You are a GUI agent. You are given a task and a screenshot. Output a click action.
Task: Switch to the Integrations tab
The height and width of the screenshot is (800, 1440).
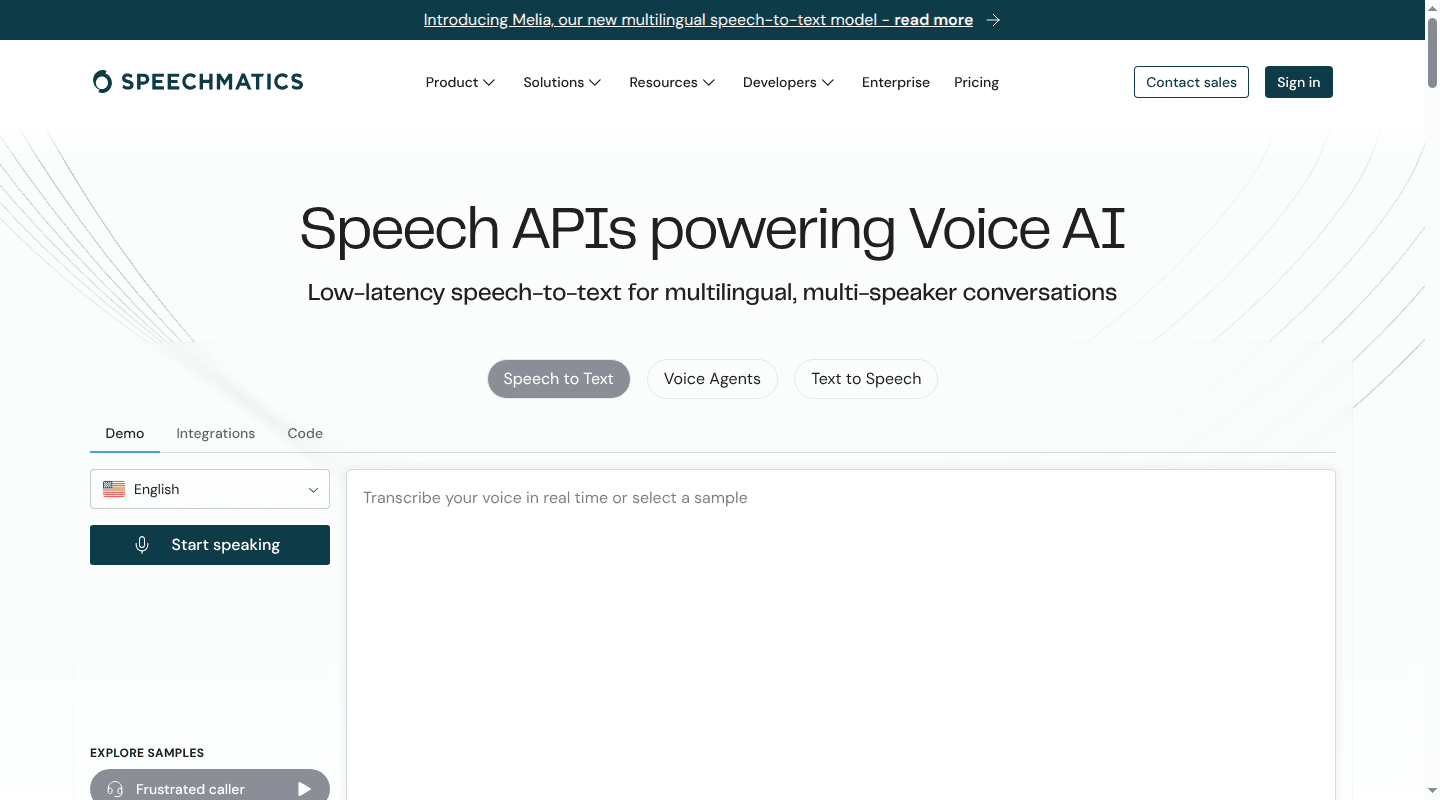point(216,433)
